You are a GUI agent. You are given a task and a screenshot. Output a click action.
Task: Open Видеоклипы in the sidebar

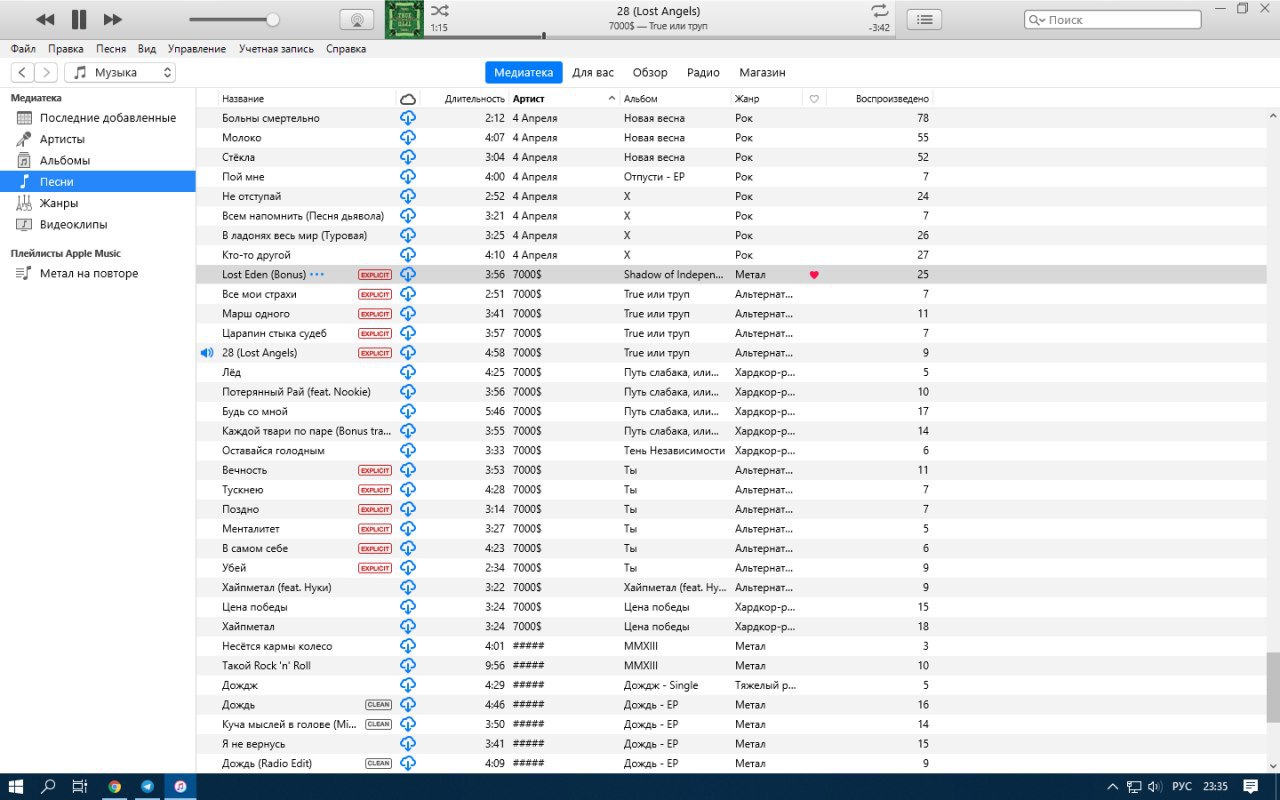point(97,224)
